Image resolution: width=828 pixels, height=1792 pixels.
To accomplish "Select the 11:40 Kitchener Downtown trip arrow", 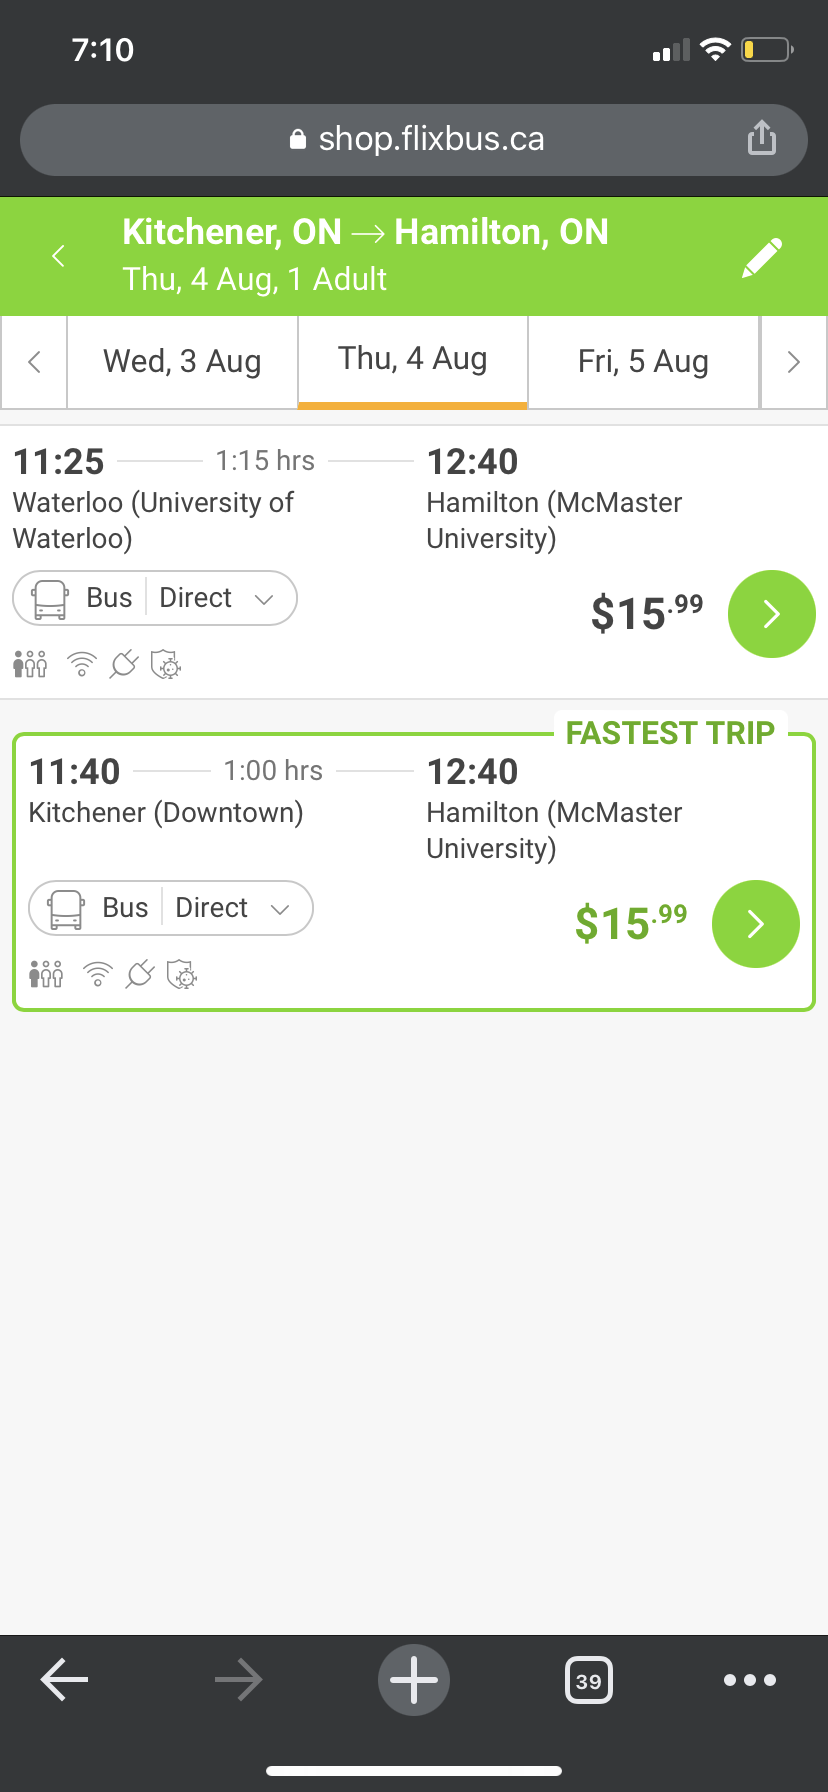I will point(755,924).
